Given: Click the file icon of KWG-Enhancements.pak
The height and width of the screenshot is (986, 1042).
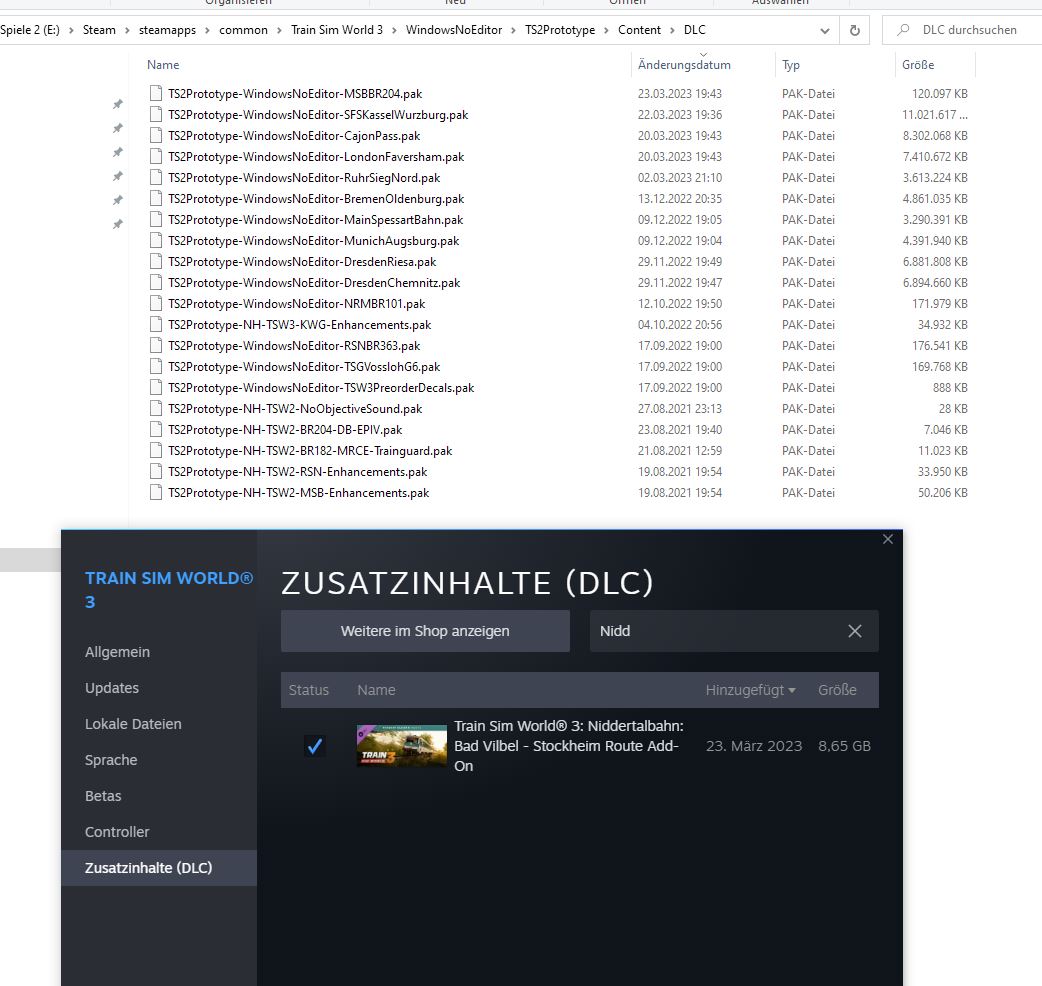Looking at the screenshot, I should [156, 325].
